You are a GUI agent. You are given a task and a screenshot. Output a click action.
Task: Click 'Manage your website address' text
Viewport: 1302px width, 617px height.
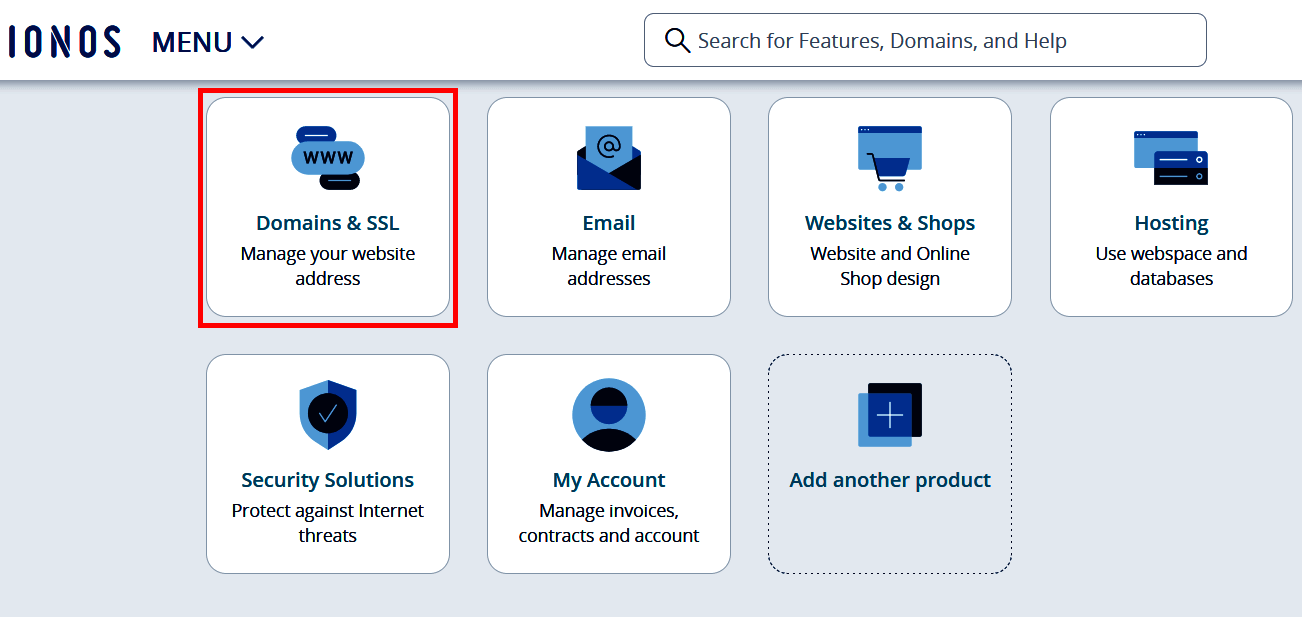328,266
